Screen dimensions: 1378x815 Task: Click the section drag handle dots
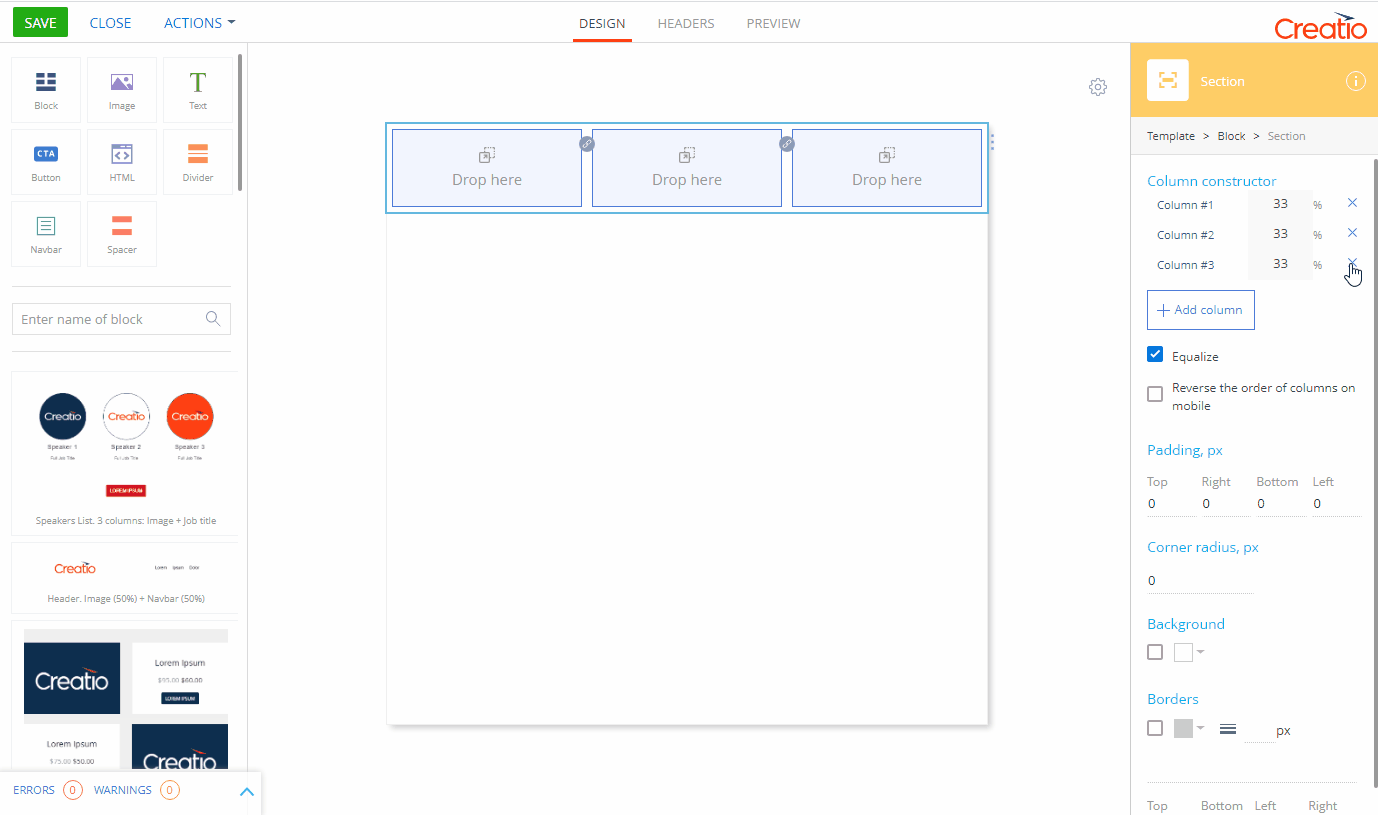[992, 142]
